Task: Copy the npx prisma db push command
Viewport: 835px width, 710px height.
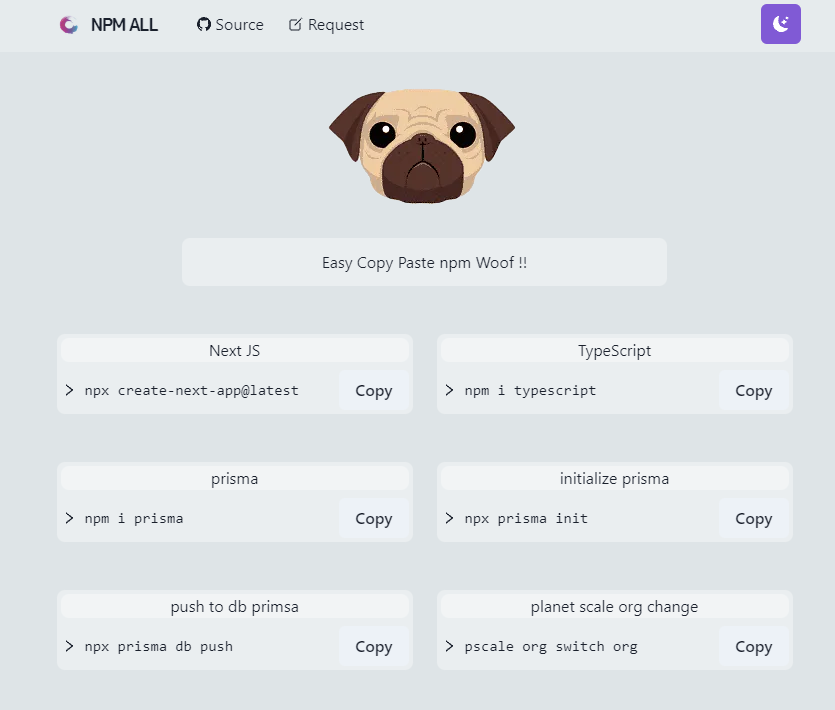Action: pyautogui.click(x=372, y=646)
